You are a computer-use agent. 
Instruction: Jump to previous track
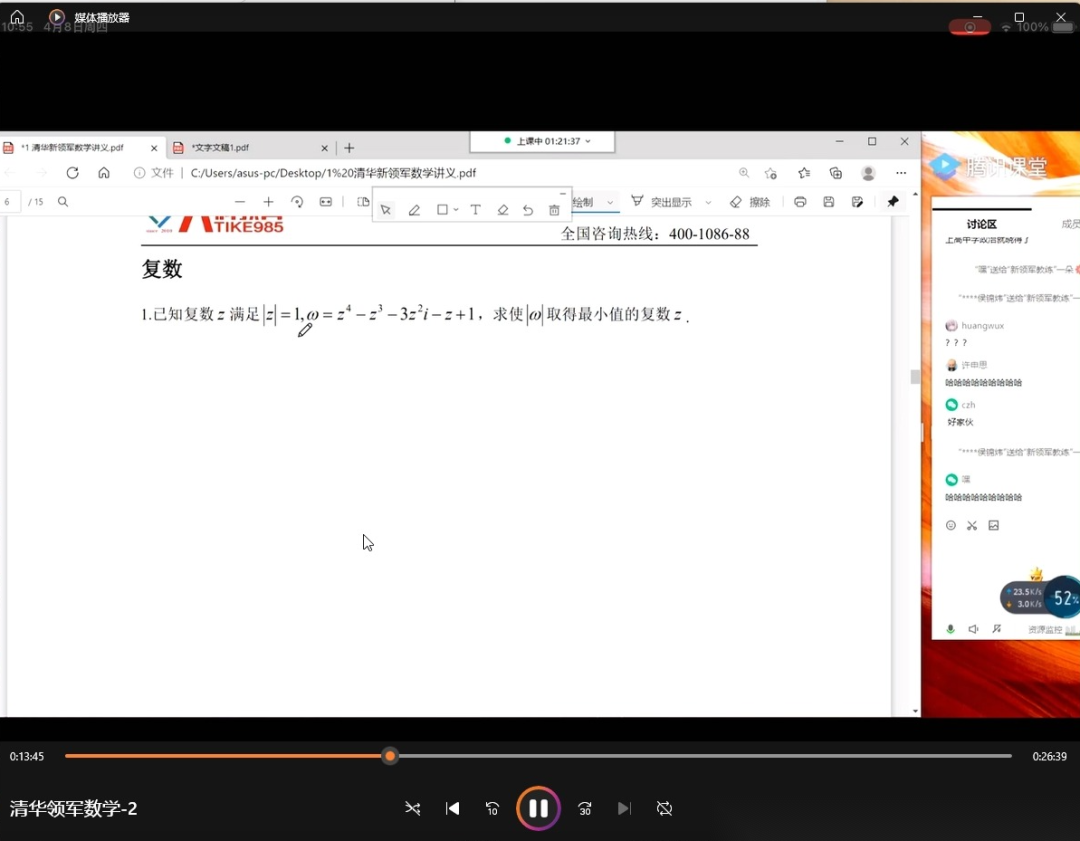(453, 808)
